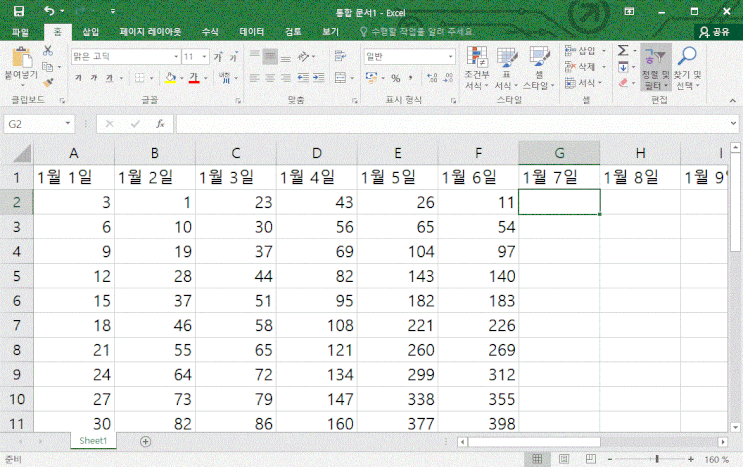The height and width of the screenshot is (467, 743).
Task: Click the Decrease Decimal icon
Action: tap(448, 78)
